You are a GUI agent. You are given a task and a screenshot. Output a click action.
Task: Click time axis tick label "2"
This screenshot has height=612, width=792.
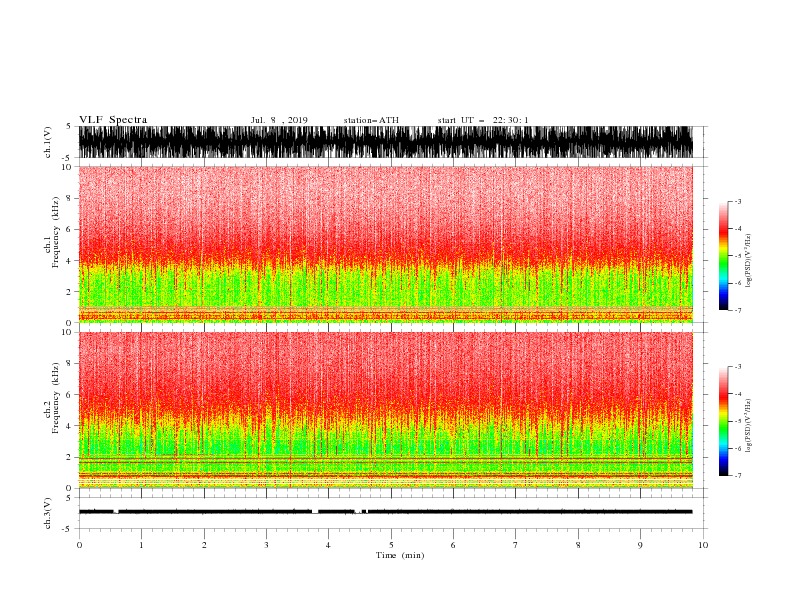pos(204,545)
